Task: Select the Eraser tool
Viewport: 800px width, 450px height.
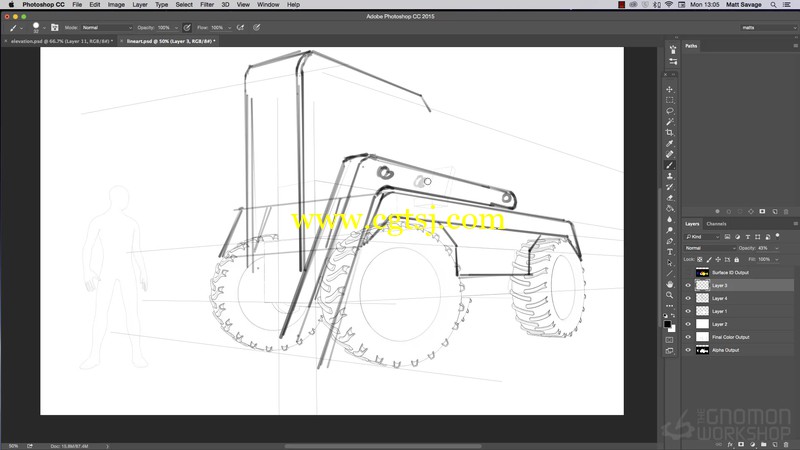Action: pos(669,197)
